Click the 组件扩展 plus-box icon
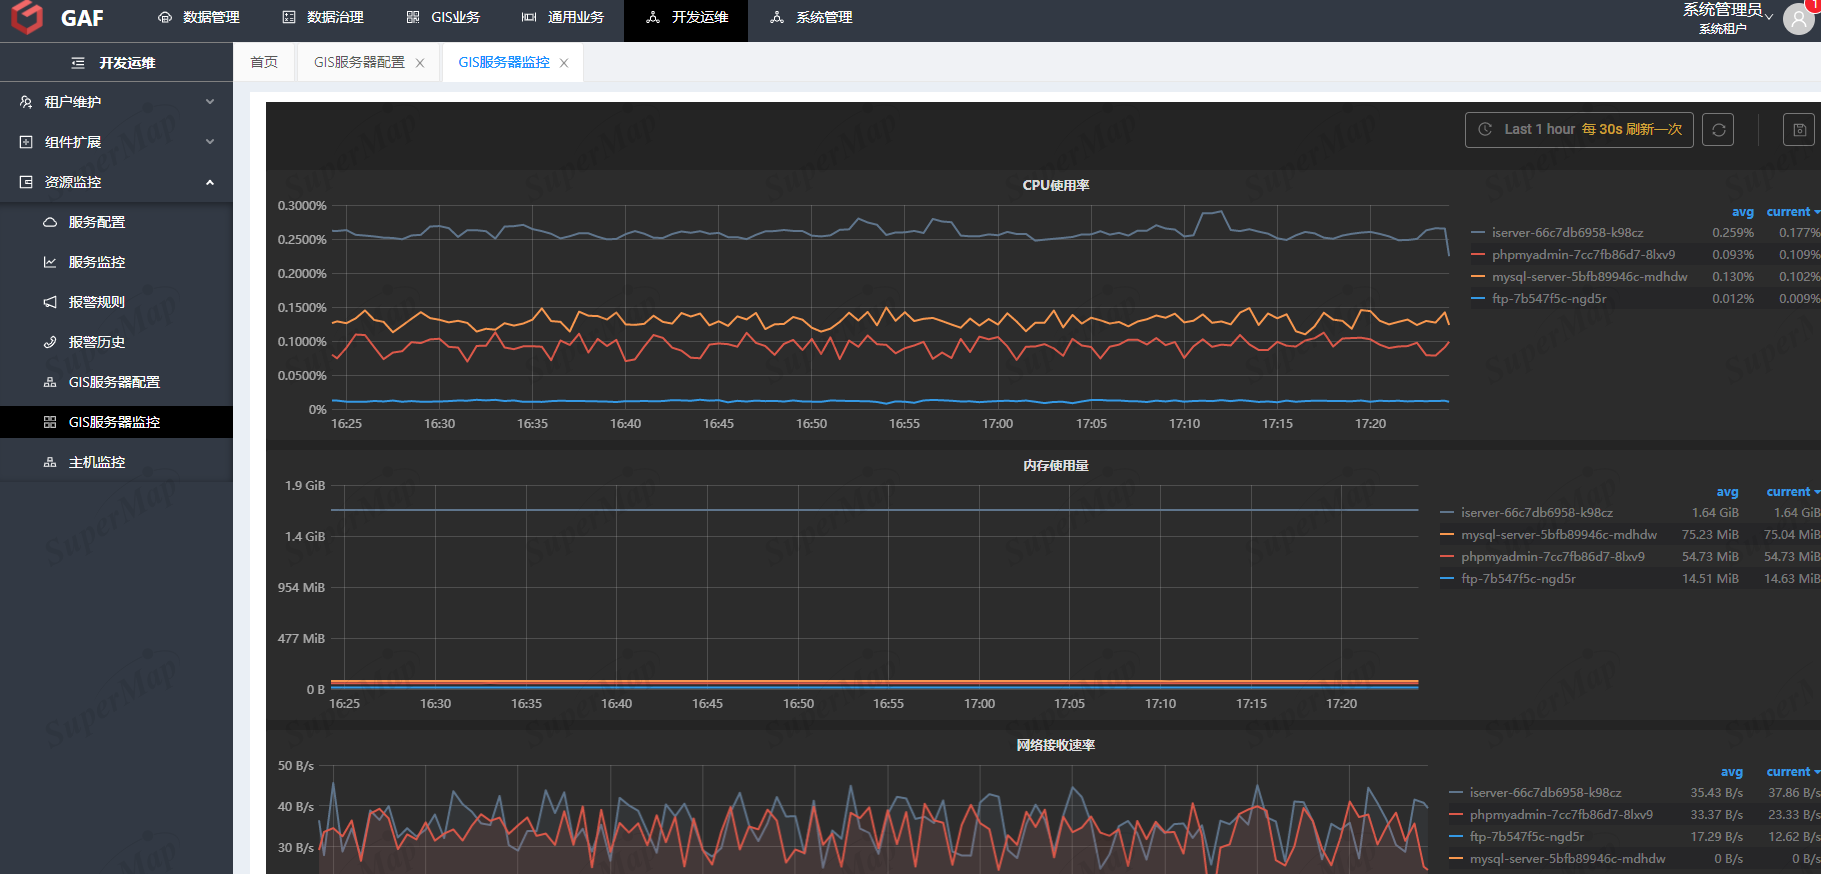 click(26, 142)
